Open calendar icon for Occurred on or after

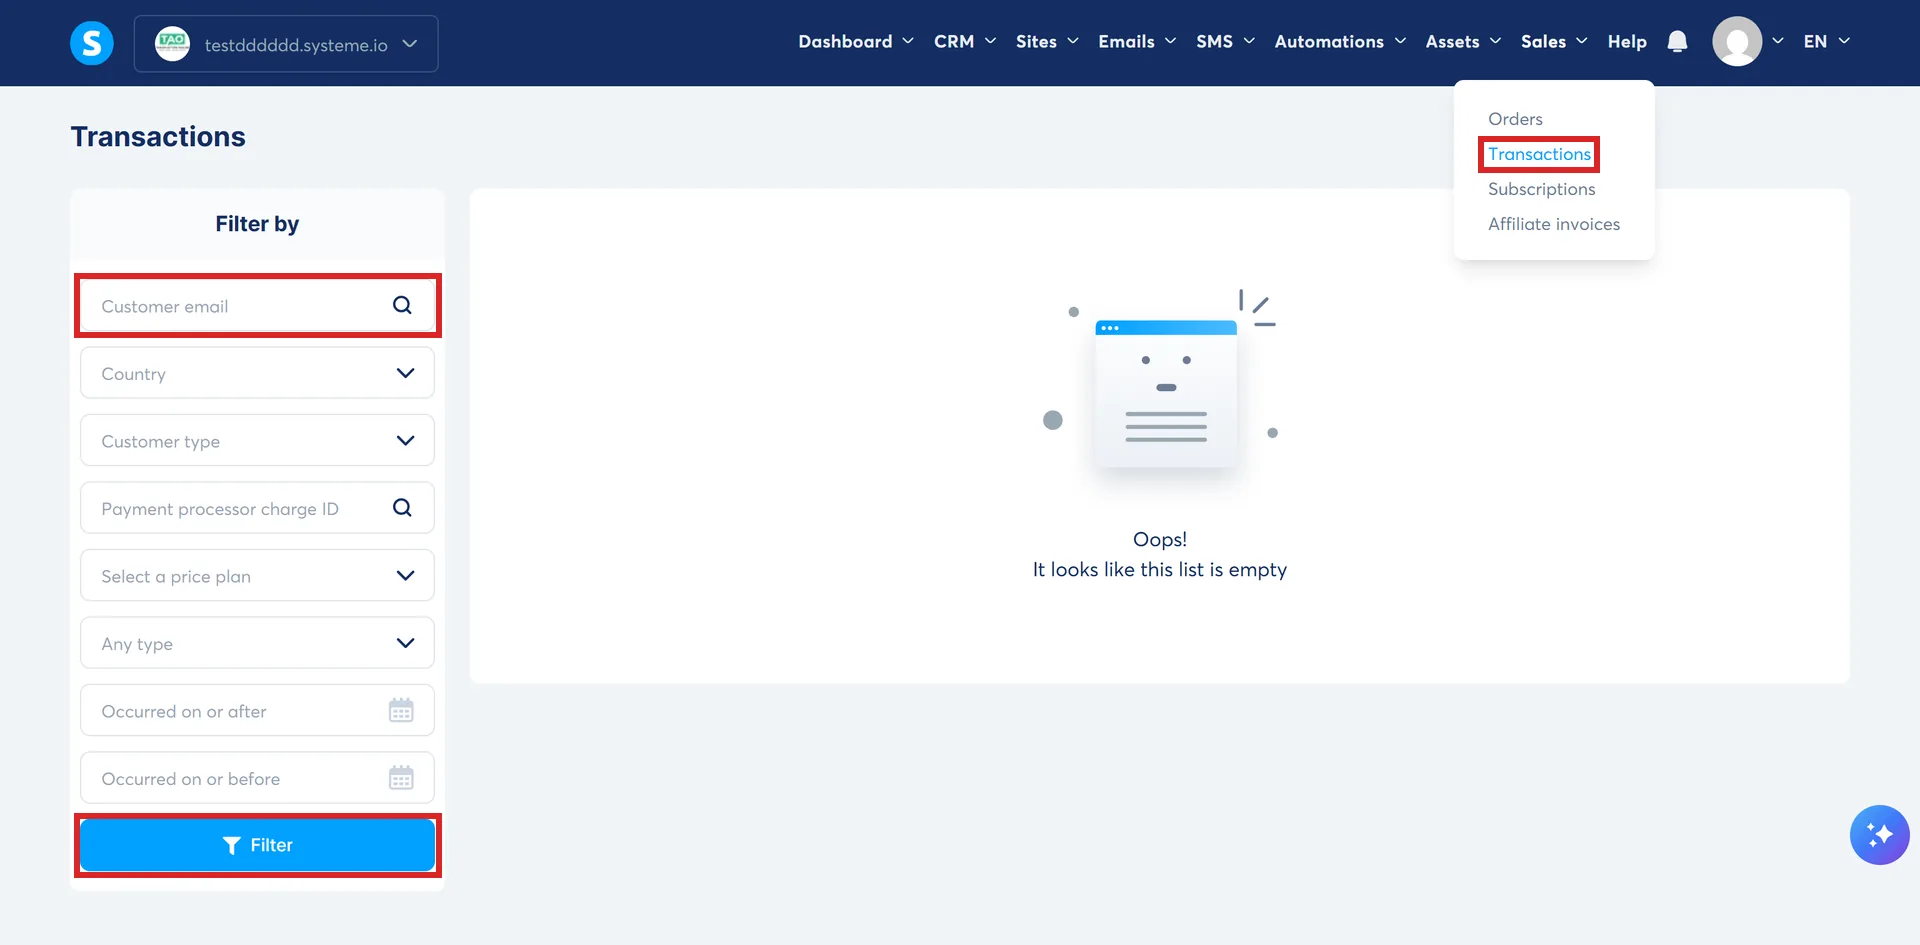tap(401, 710)
